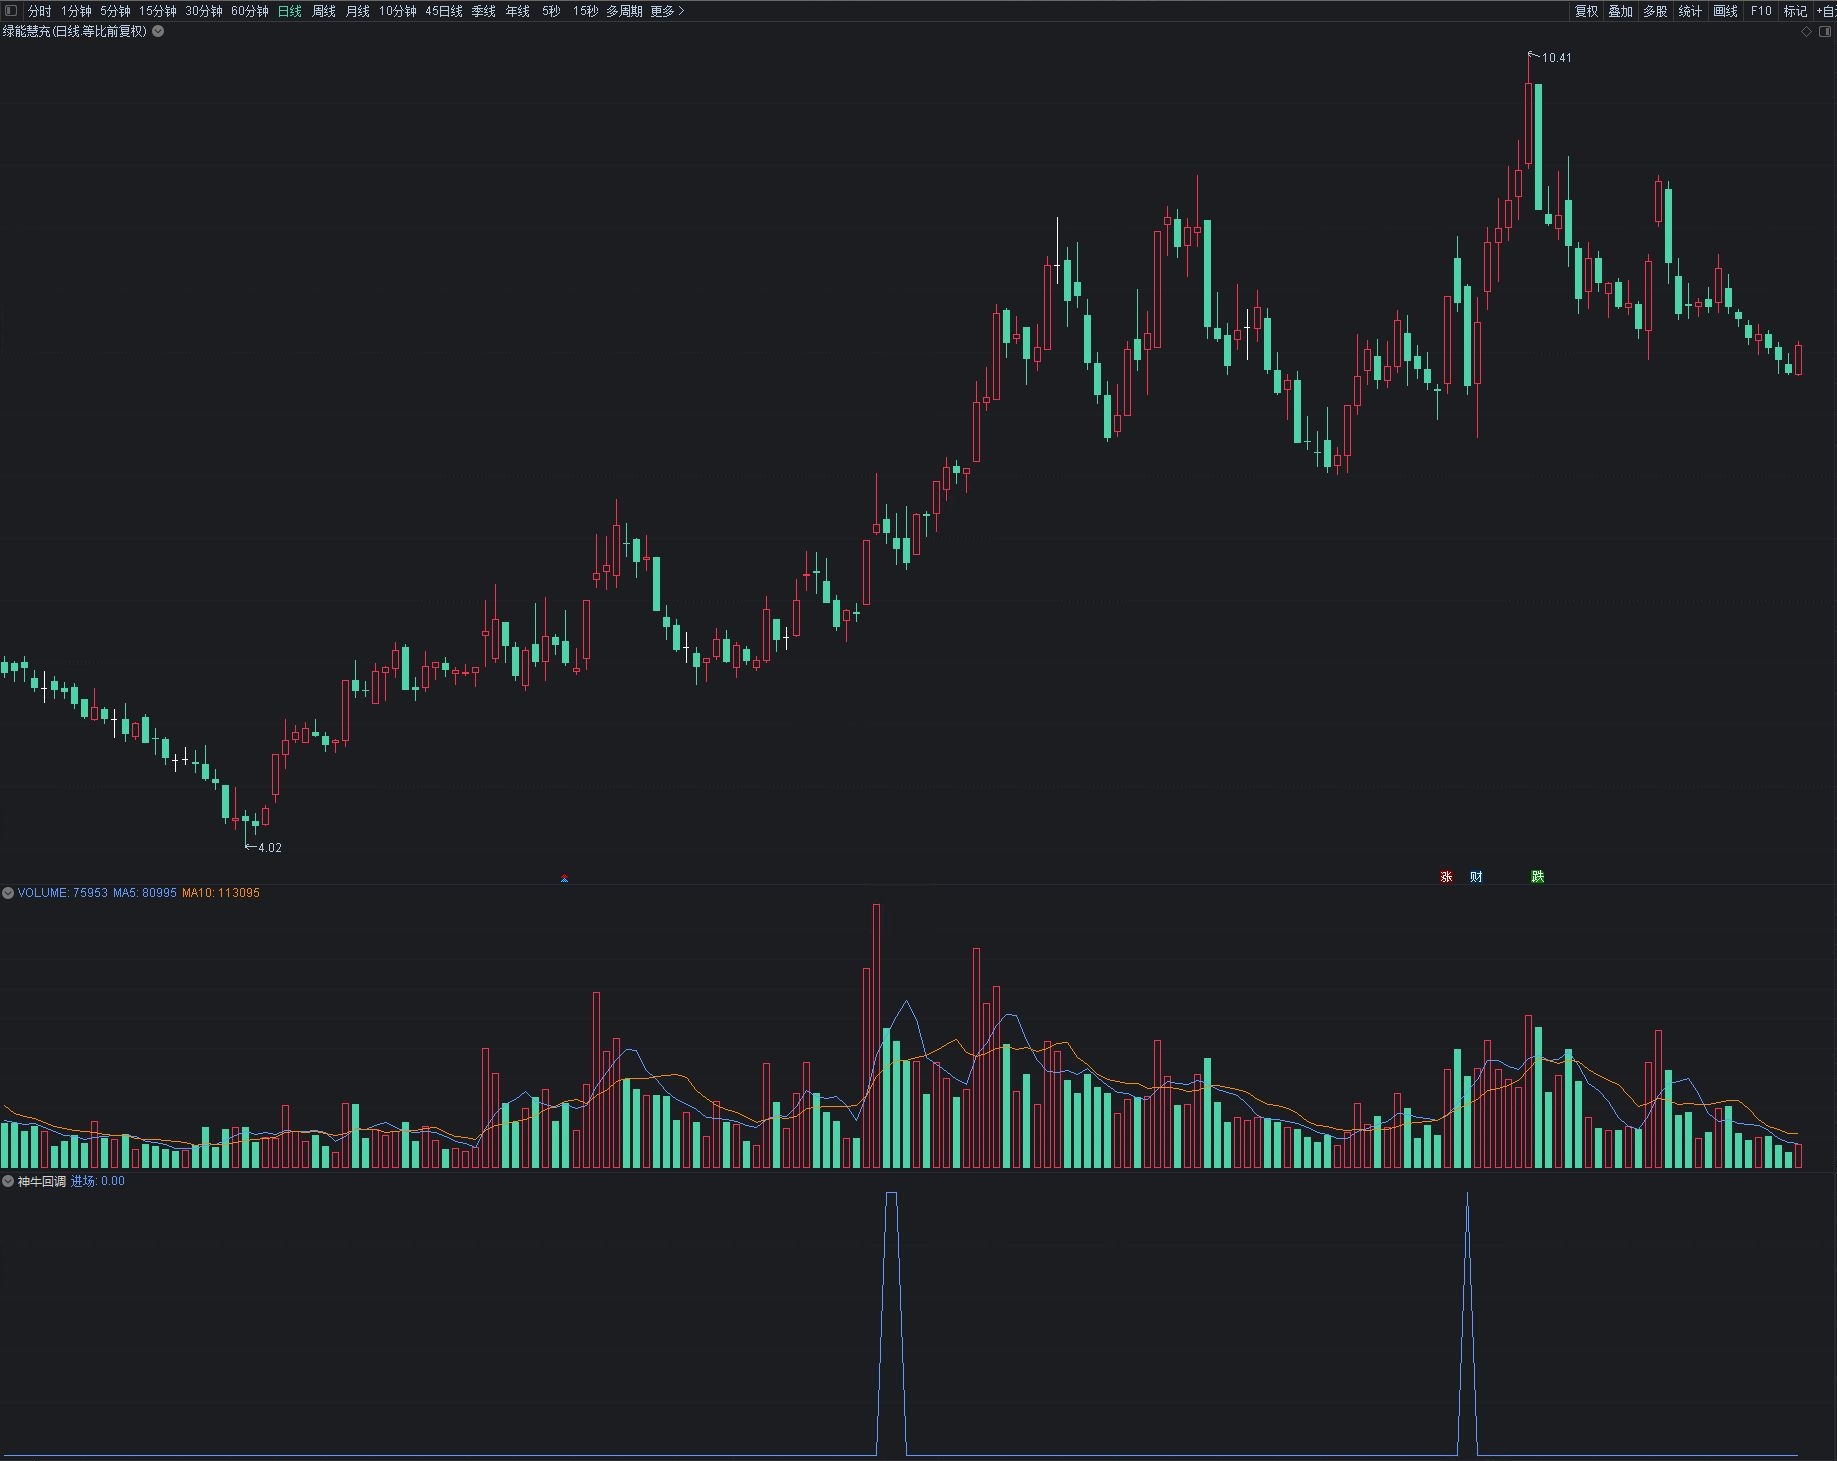
Task: Switch to 季线 quarterly chart
Action: click(x=484, y=11)
